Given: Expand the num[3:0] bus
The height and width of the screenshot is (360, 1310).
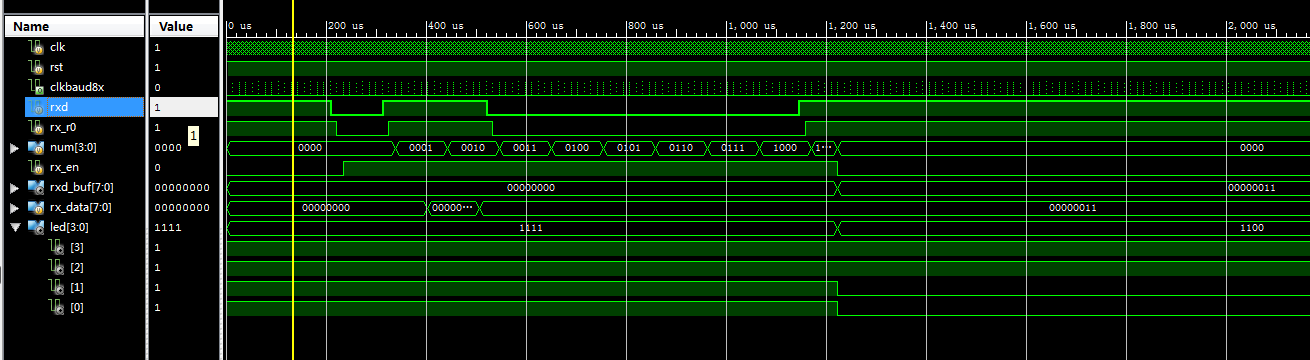Looking at the screenshot, I should pos(14,148).
